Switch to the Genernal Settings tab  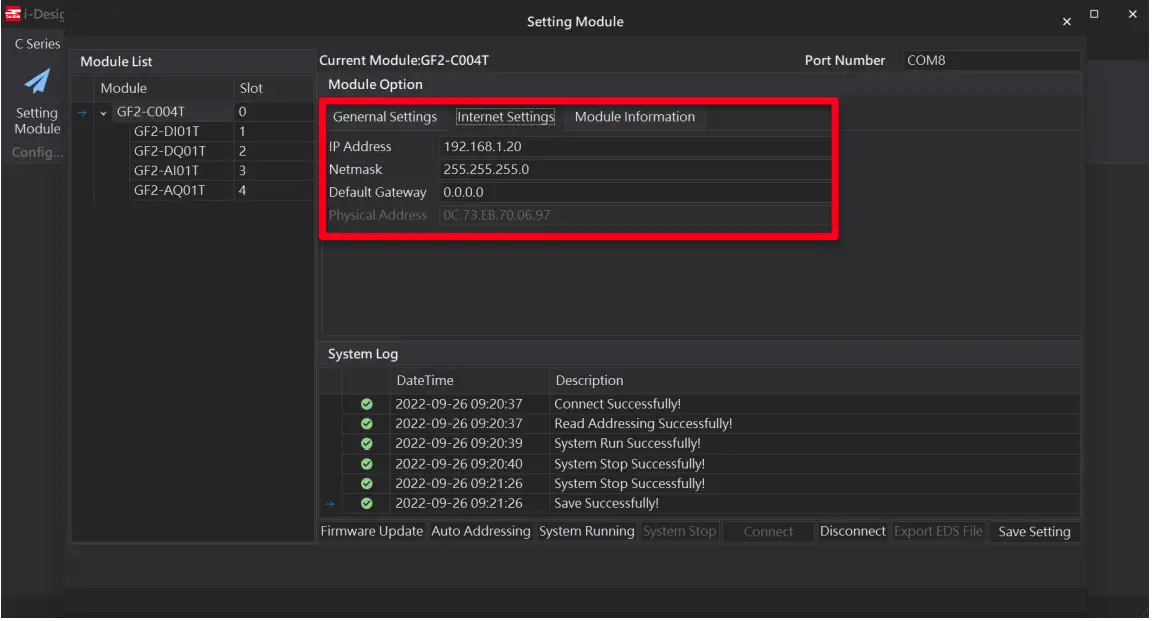[385, 117]
